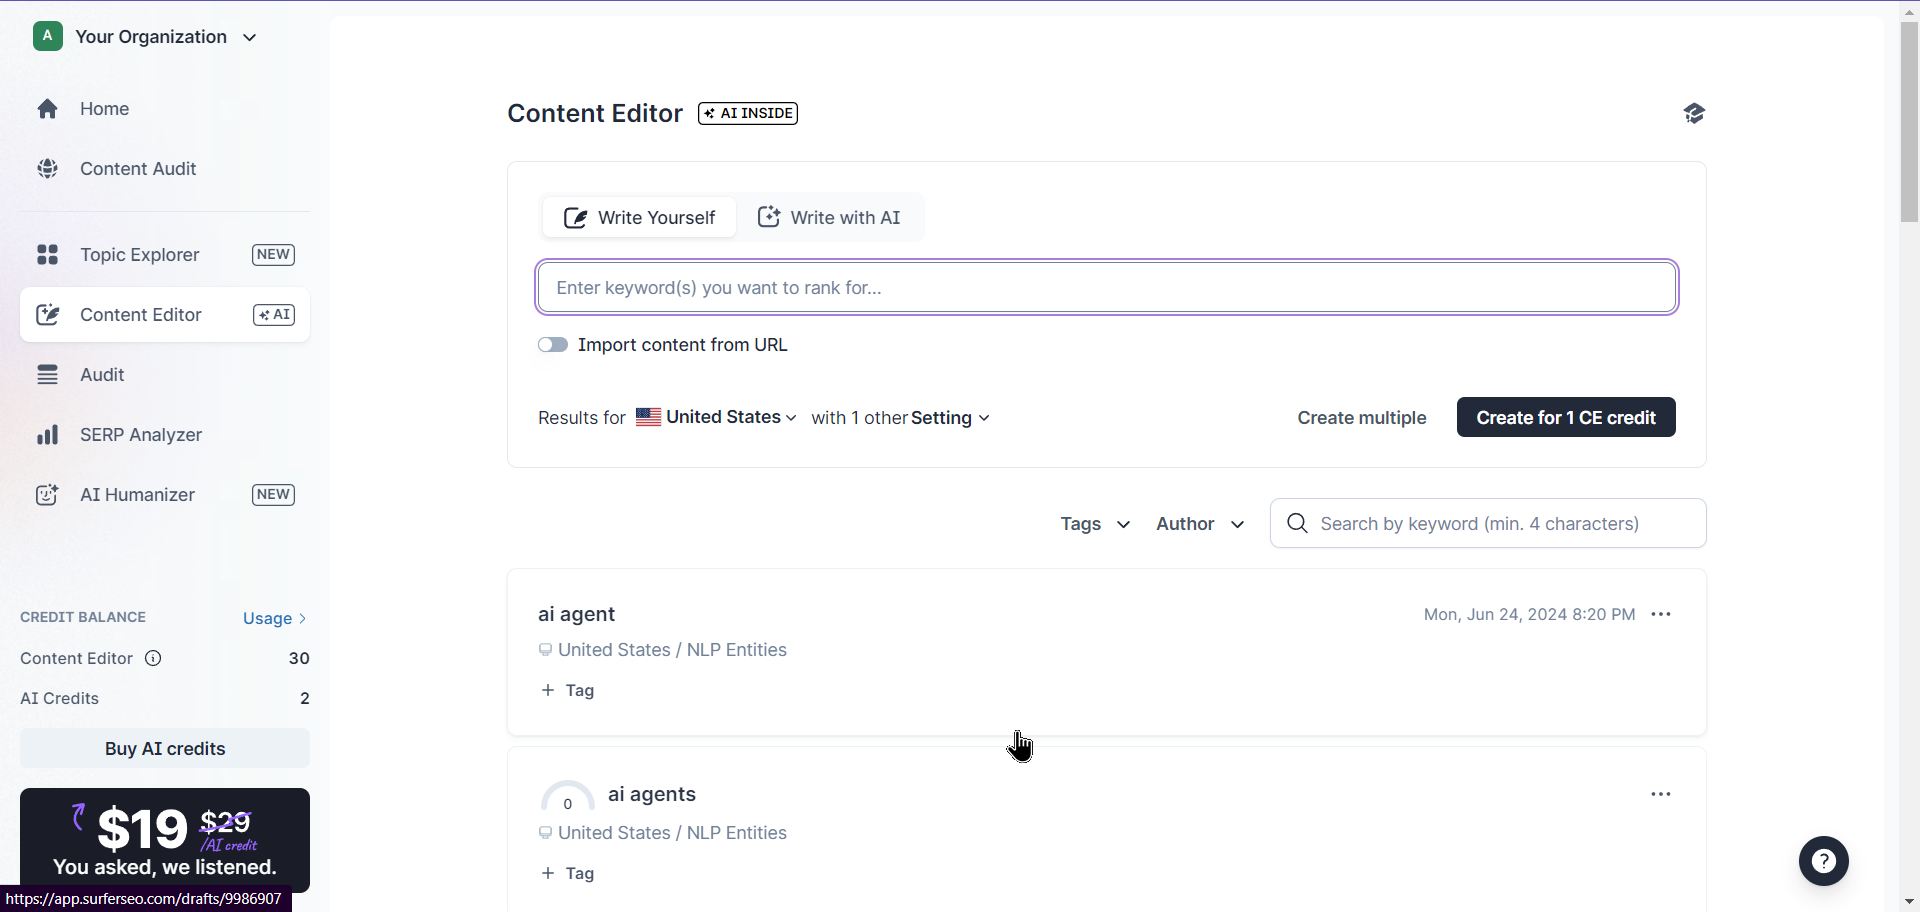Switch to Write with AI mode
The width and height of the screenshot is (1920, 912).
pyautogui.click(x=830, y=217)
